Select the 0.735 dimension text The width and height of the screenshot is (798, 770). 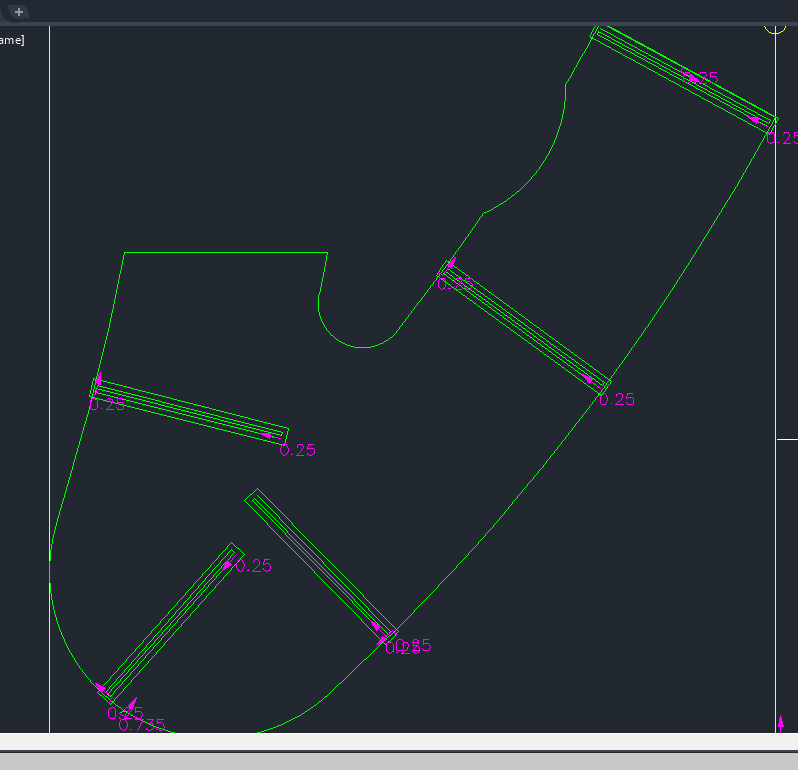142,726
